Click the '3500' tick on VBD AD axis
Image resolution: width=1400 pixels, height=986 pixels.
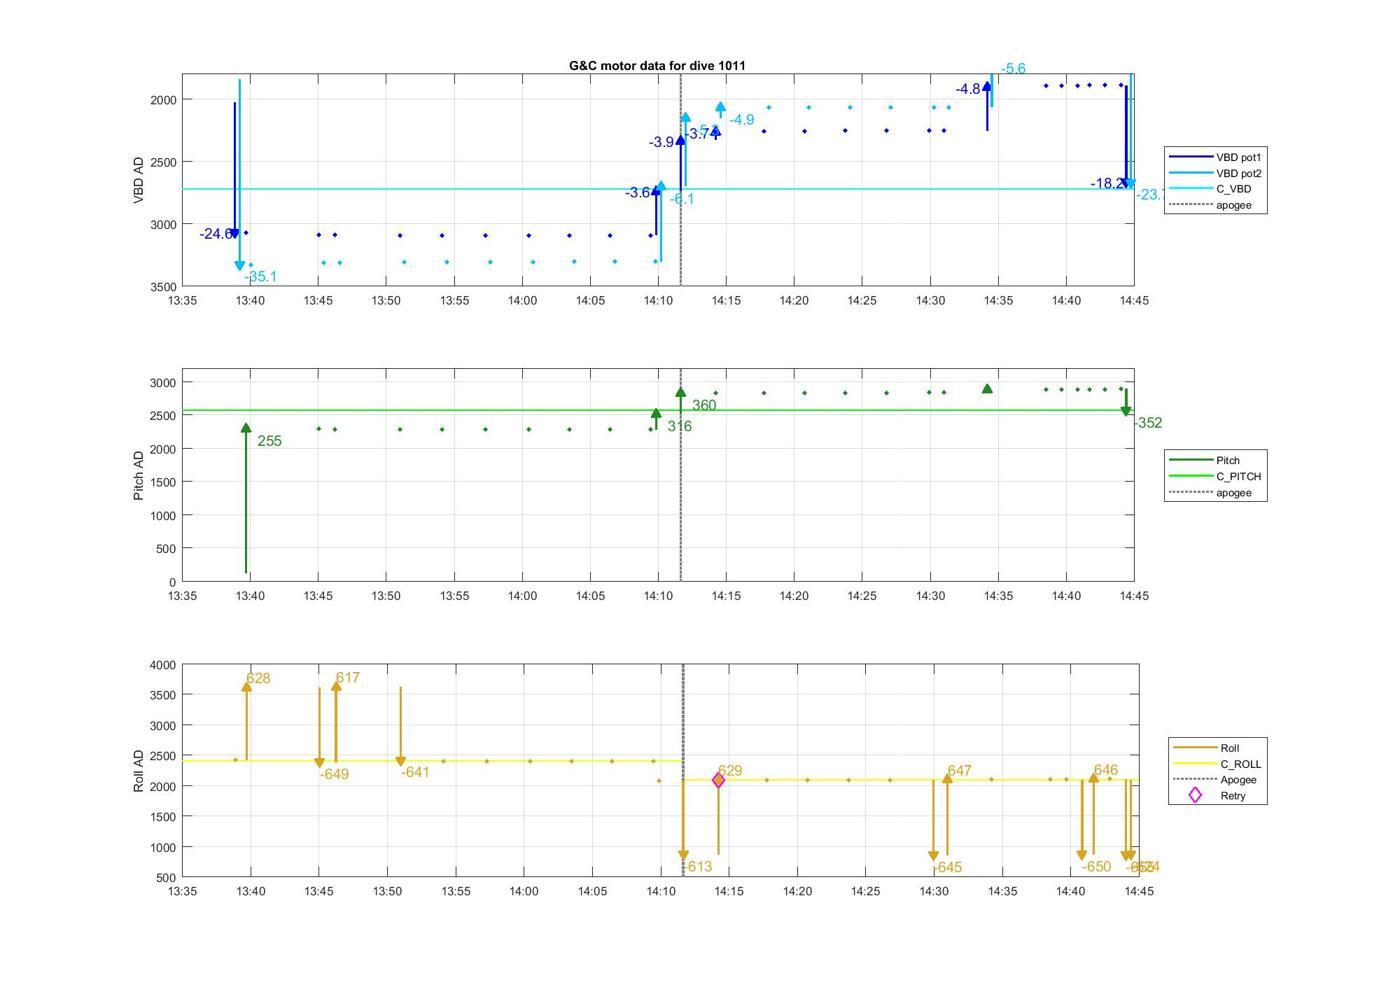(164, 287)
